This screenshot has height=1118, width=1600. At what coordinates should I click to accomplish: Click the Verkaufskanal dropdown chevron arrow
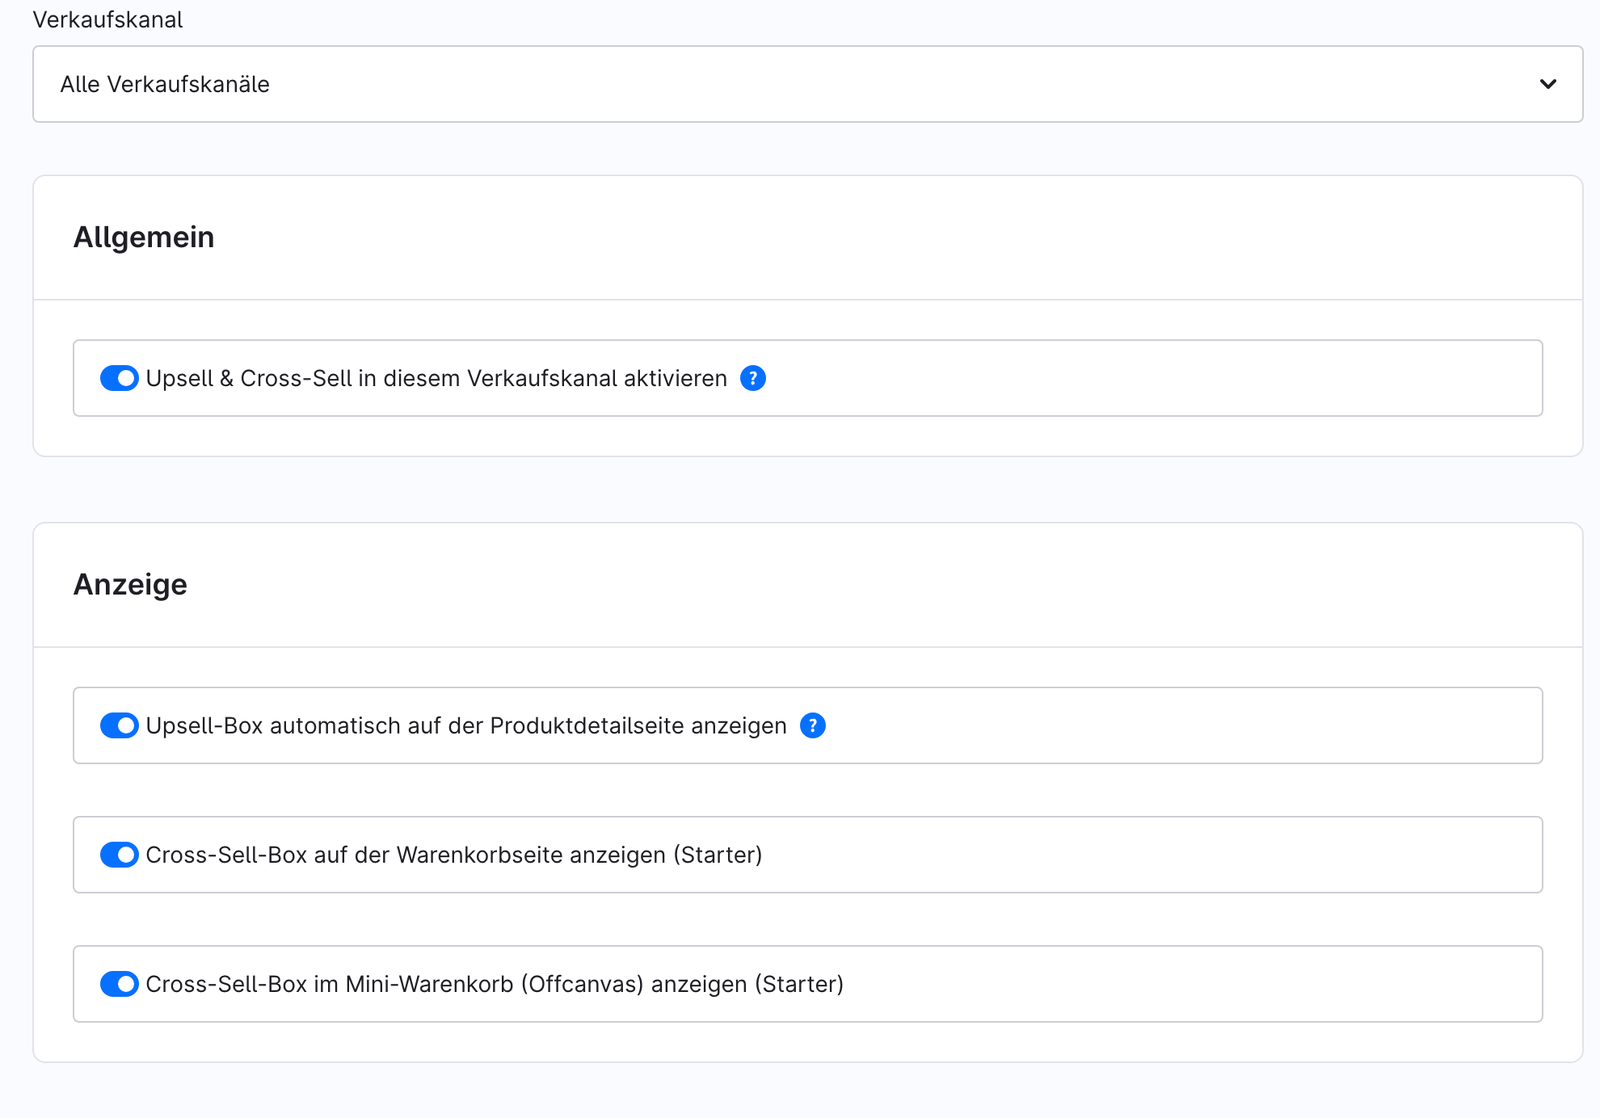[1548, 84]
